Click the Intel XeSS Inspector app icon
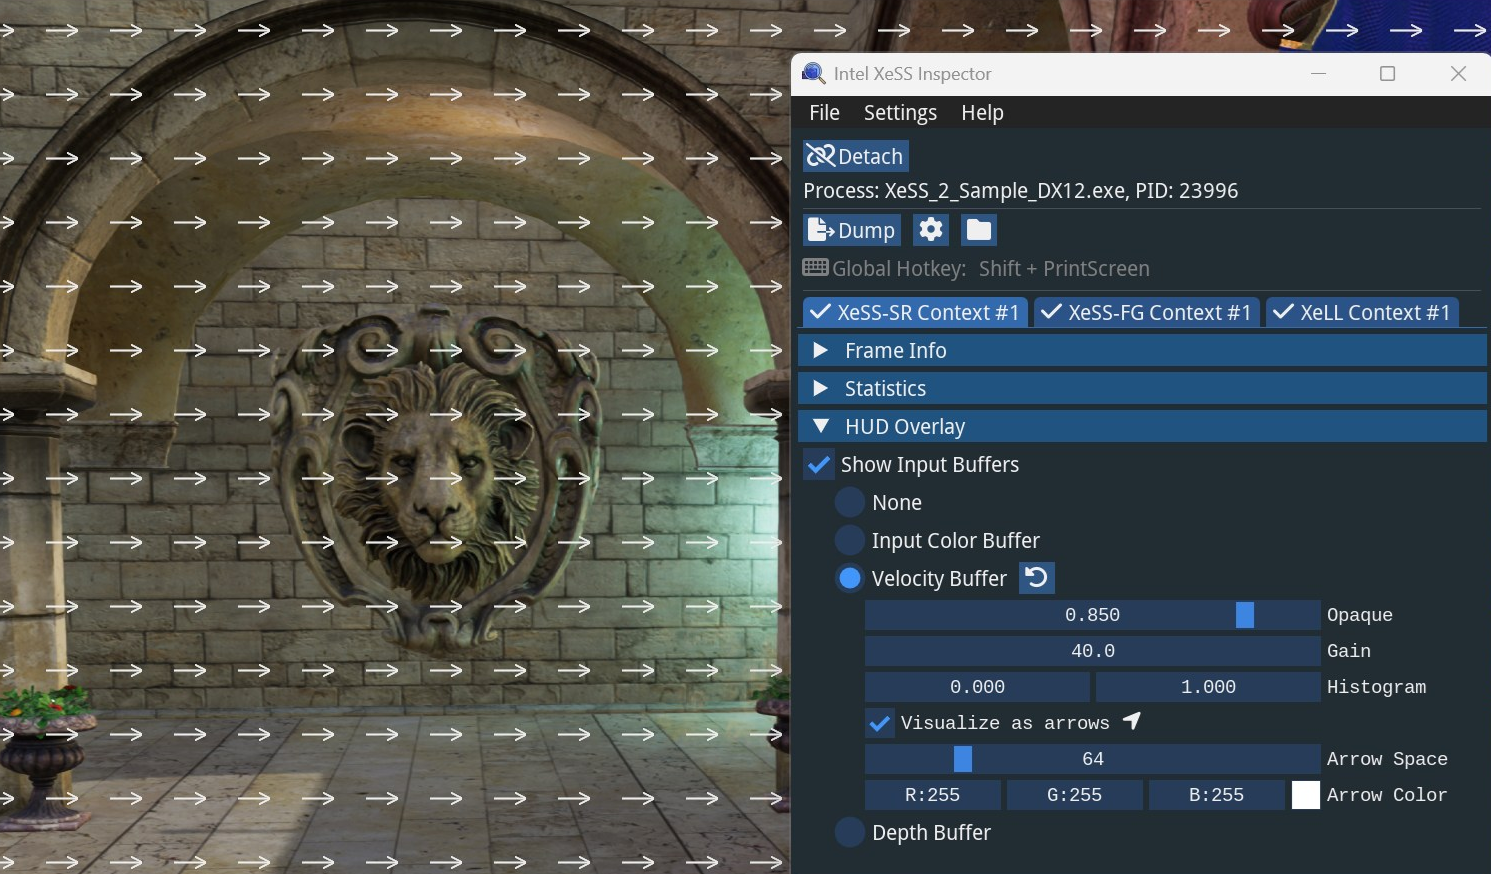The height and width of the screenshot is (874, 1491). pos(814,74)
